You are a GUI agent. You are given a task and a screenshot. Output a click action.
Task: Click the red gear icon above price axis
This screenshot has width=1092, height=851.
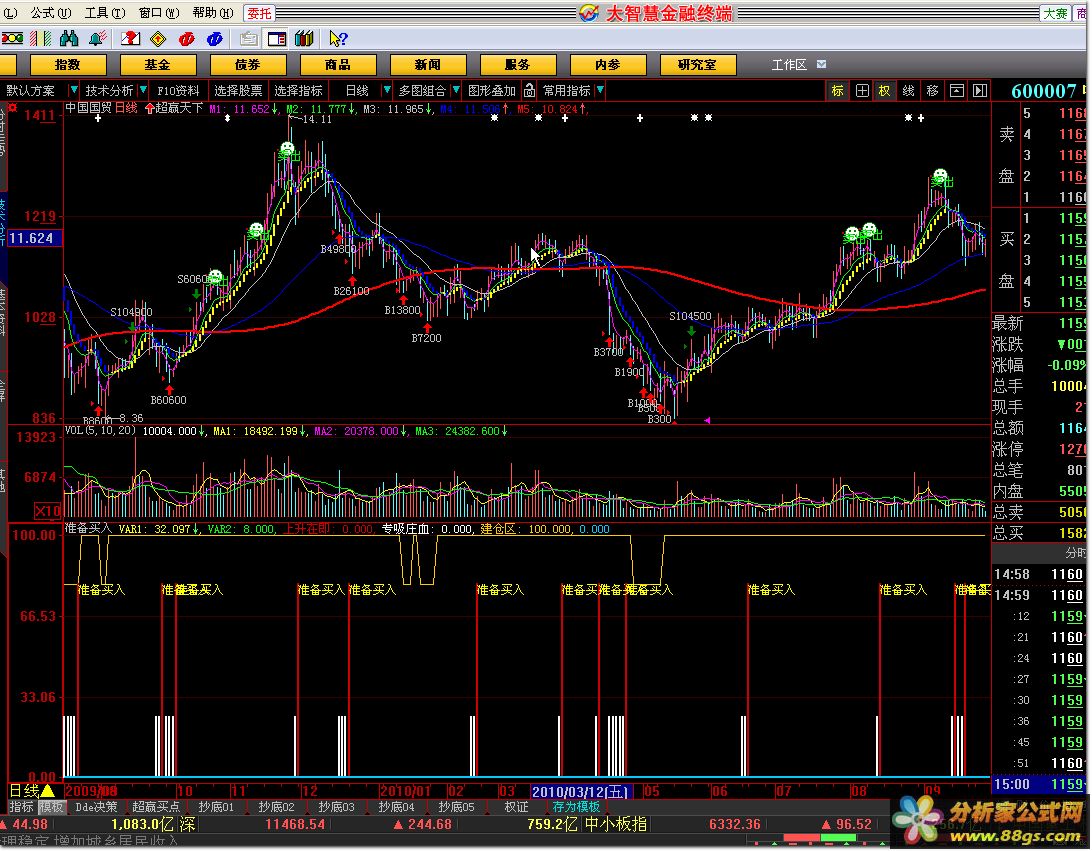(x=12, y=108)
